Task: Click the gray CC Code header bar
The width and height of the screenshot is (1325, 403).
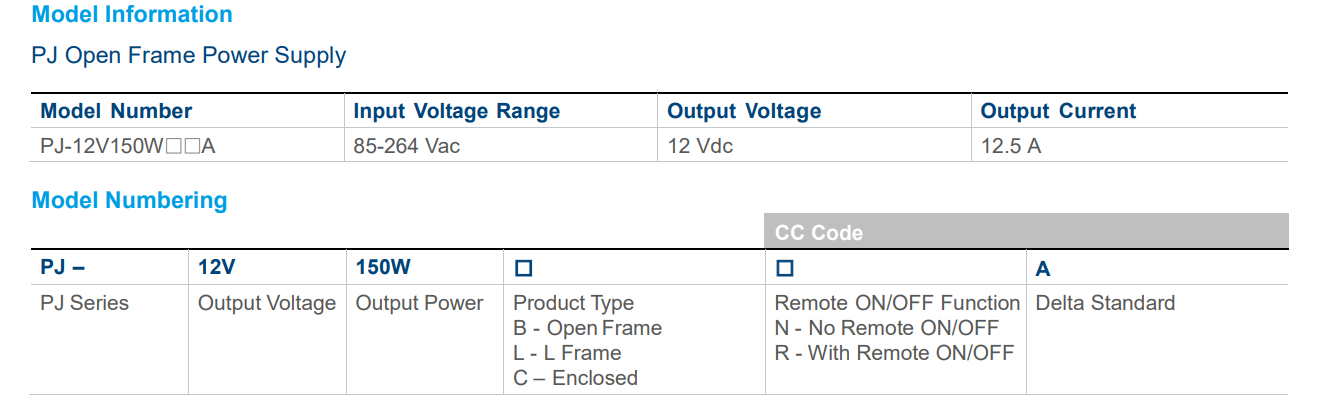Action: [x=1026, y=232]
